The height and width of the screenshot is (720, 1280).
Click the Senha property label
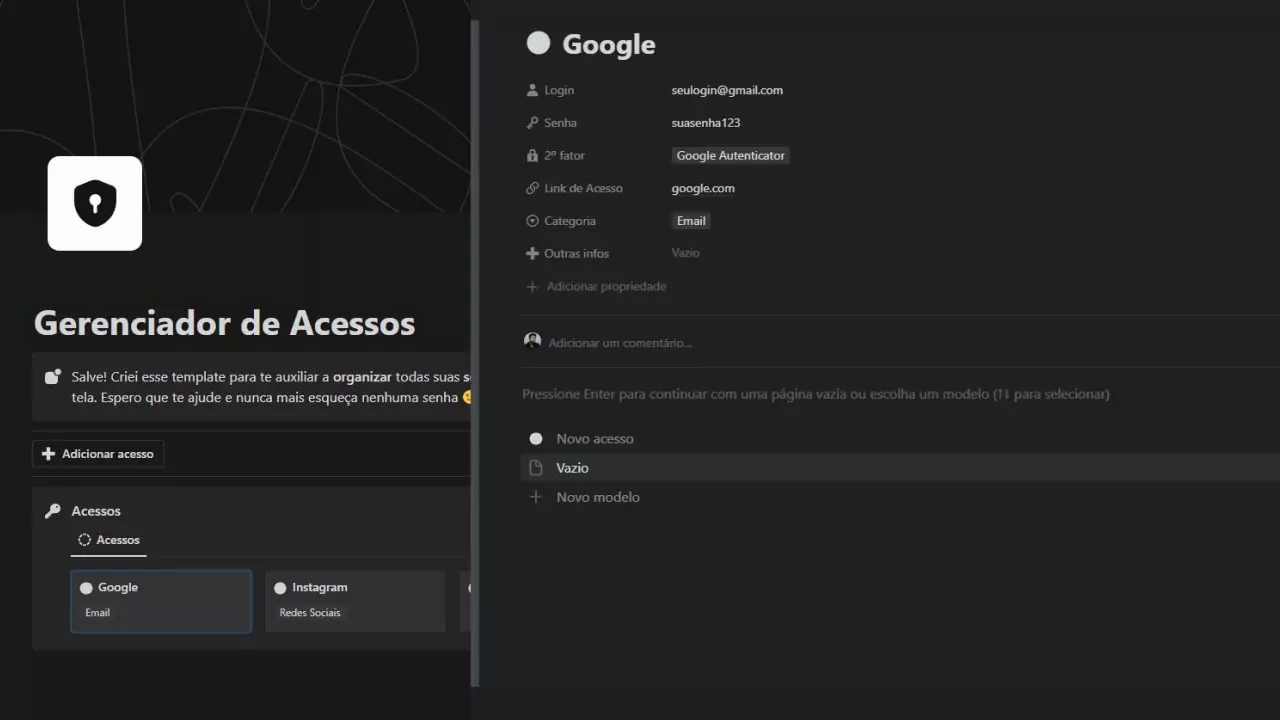pos(560,123)
